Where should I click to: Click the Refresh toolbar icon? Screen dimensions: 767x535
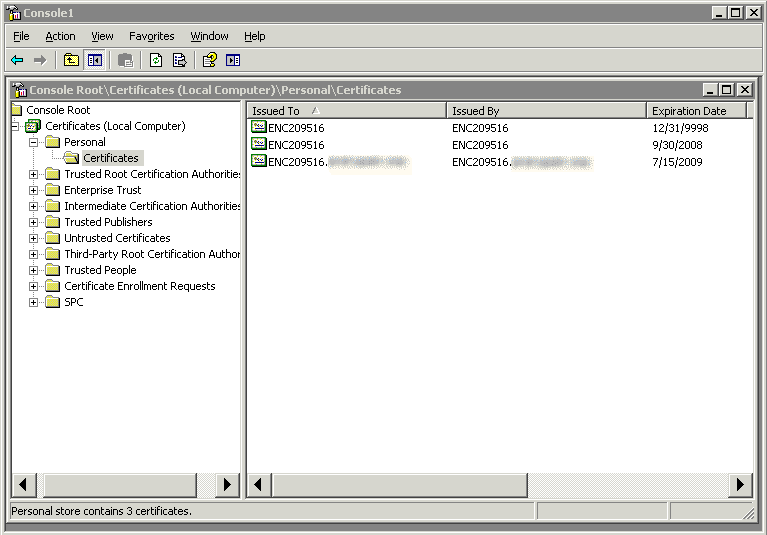[x=156, y=60]
